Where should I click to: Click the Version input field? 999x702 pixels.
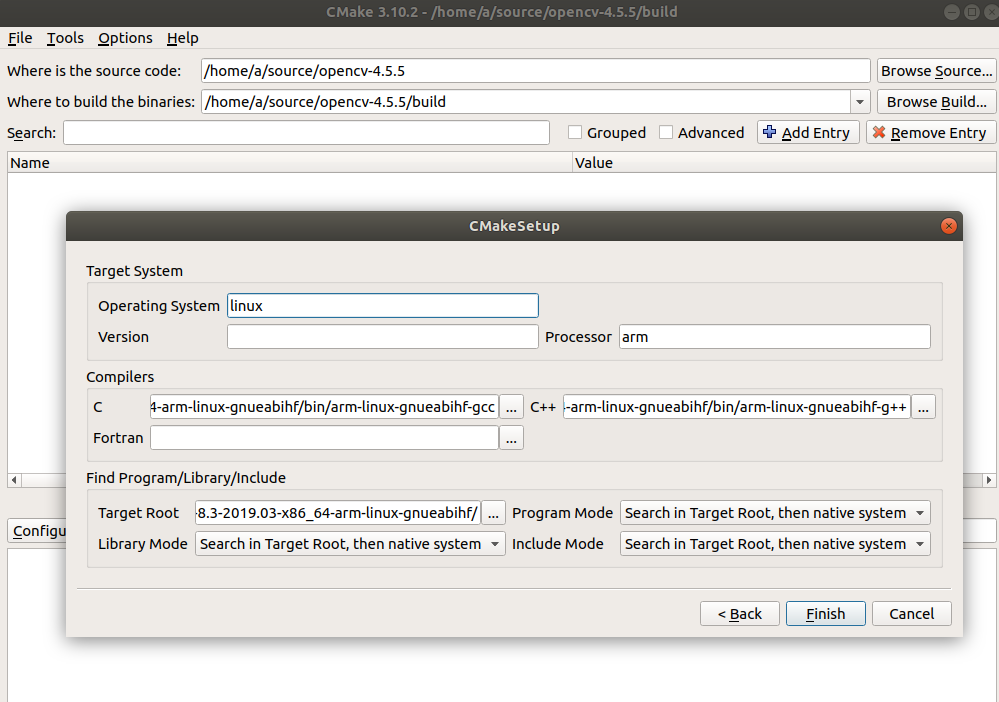(382, 337)
